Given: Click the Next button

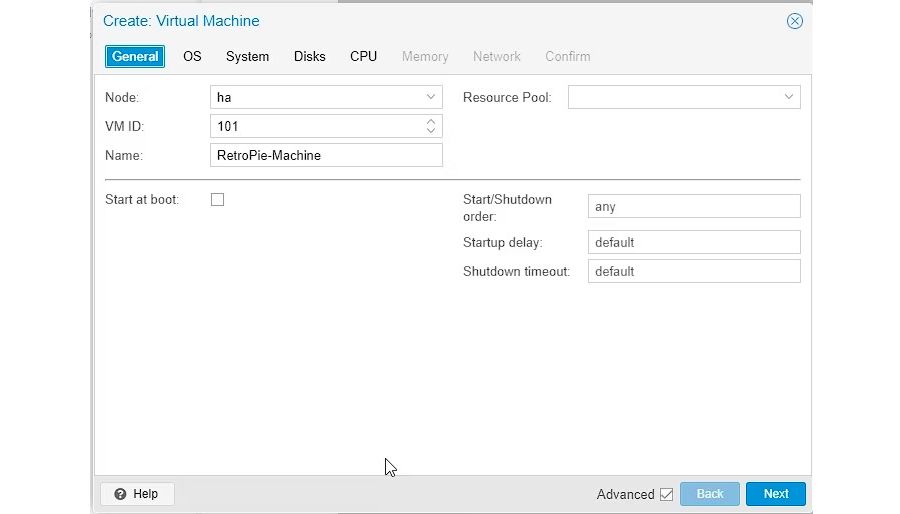Looking at the screenshot, I should click(775, 494).
